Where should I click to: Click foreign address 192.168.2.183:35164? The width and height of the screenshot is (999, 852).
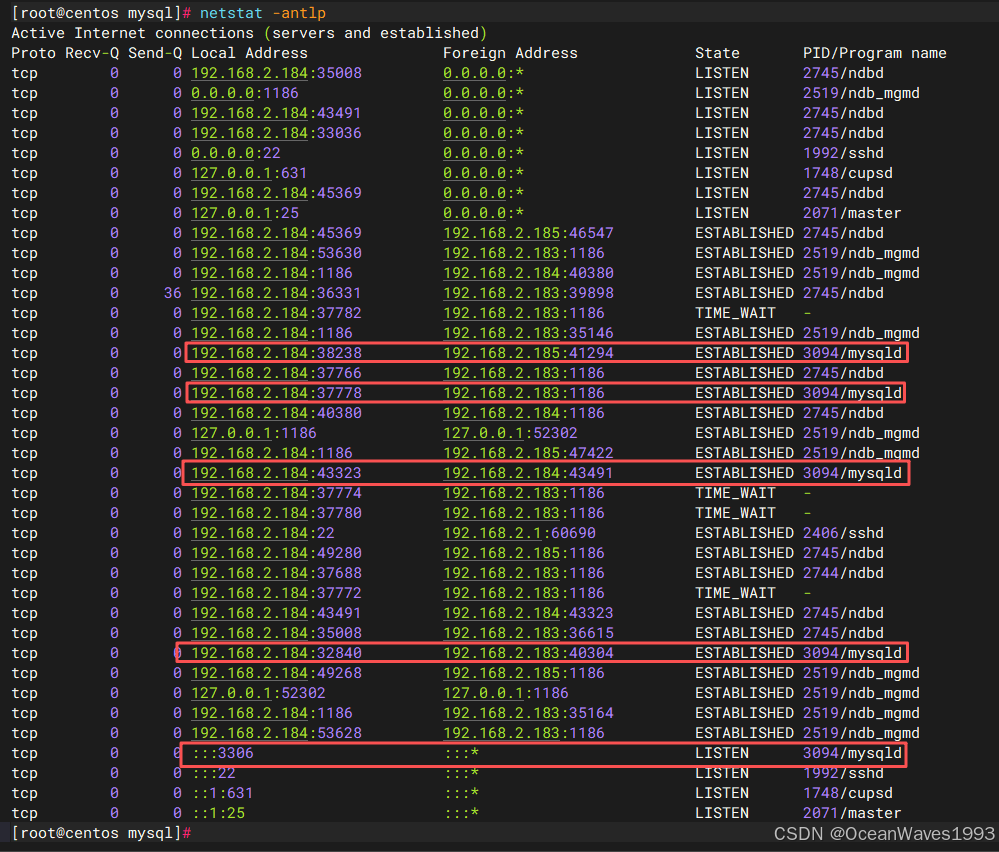point(528,713)
